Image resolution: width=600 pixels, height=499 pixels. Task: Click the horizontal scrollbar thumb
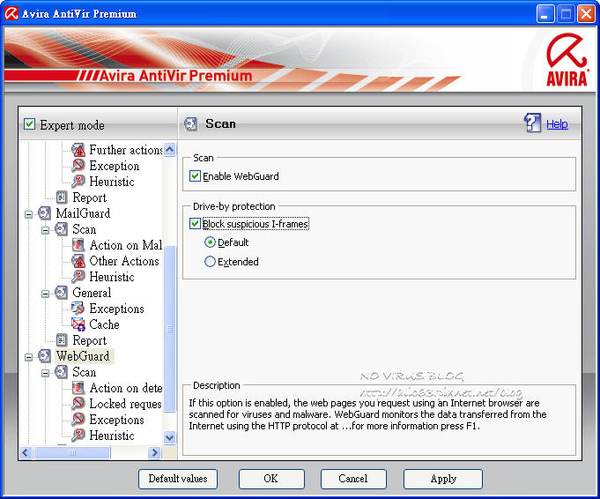(x=72, y=453)
